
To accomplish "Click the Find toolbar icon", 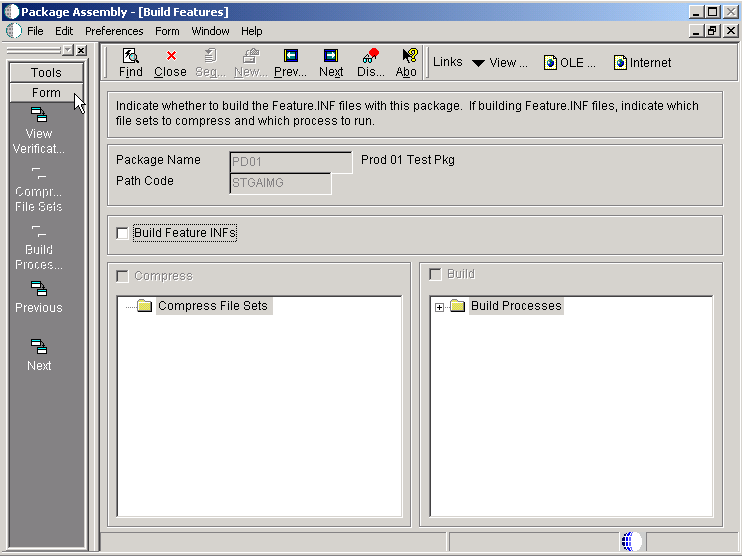I will (131, 56).
